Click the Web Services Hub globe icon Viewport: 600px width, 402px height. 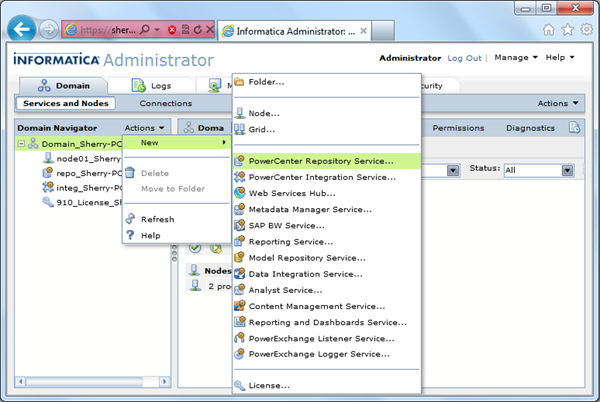[240, 193]
